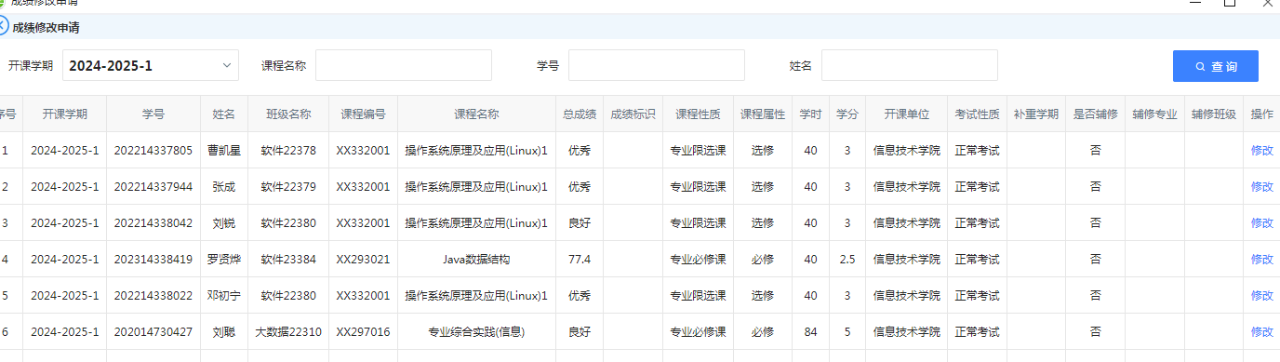Select the course code XX293021
Image resolution: width=1280 pixels, height=362 pixels.
(363, 259)
